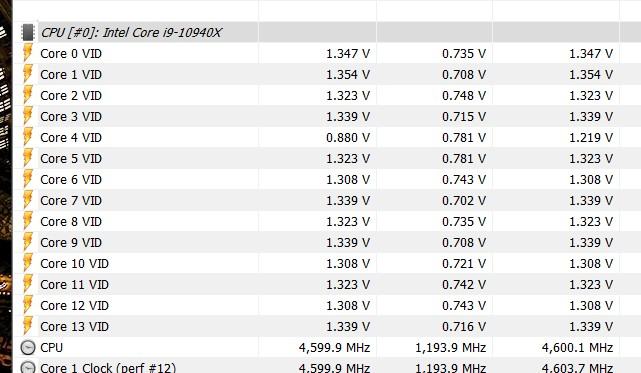Select the Core 2 VID sensor row
641x373 pixels.
pyautogui.click(x=327, y=95)
